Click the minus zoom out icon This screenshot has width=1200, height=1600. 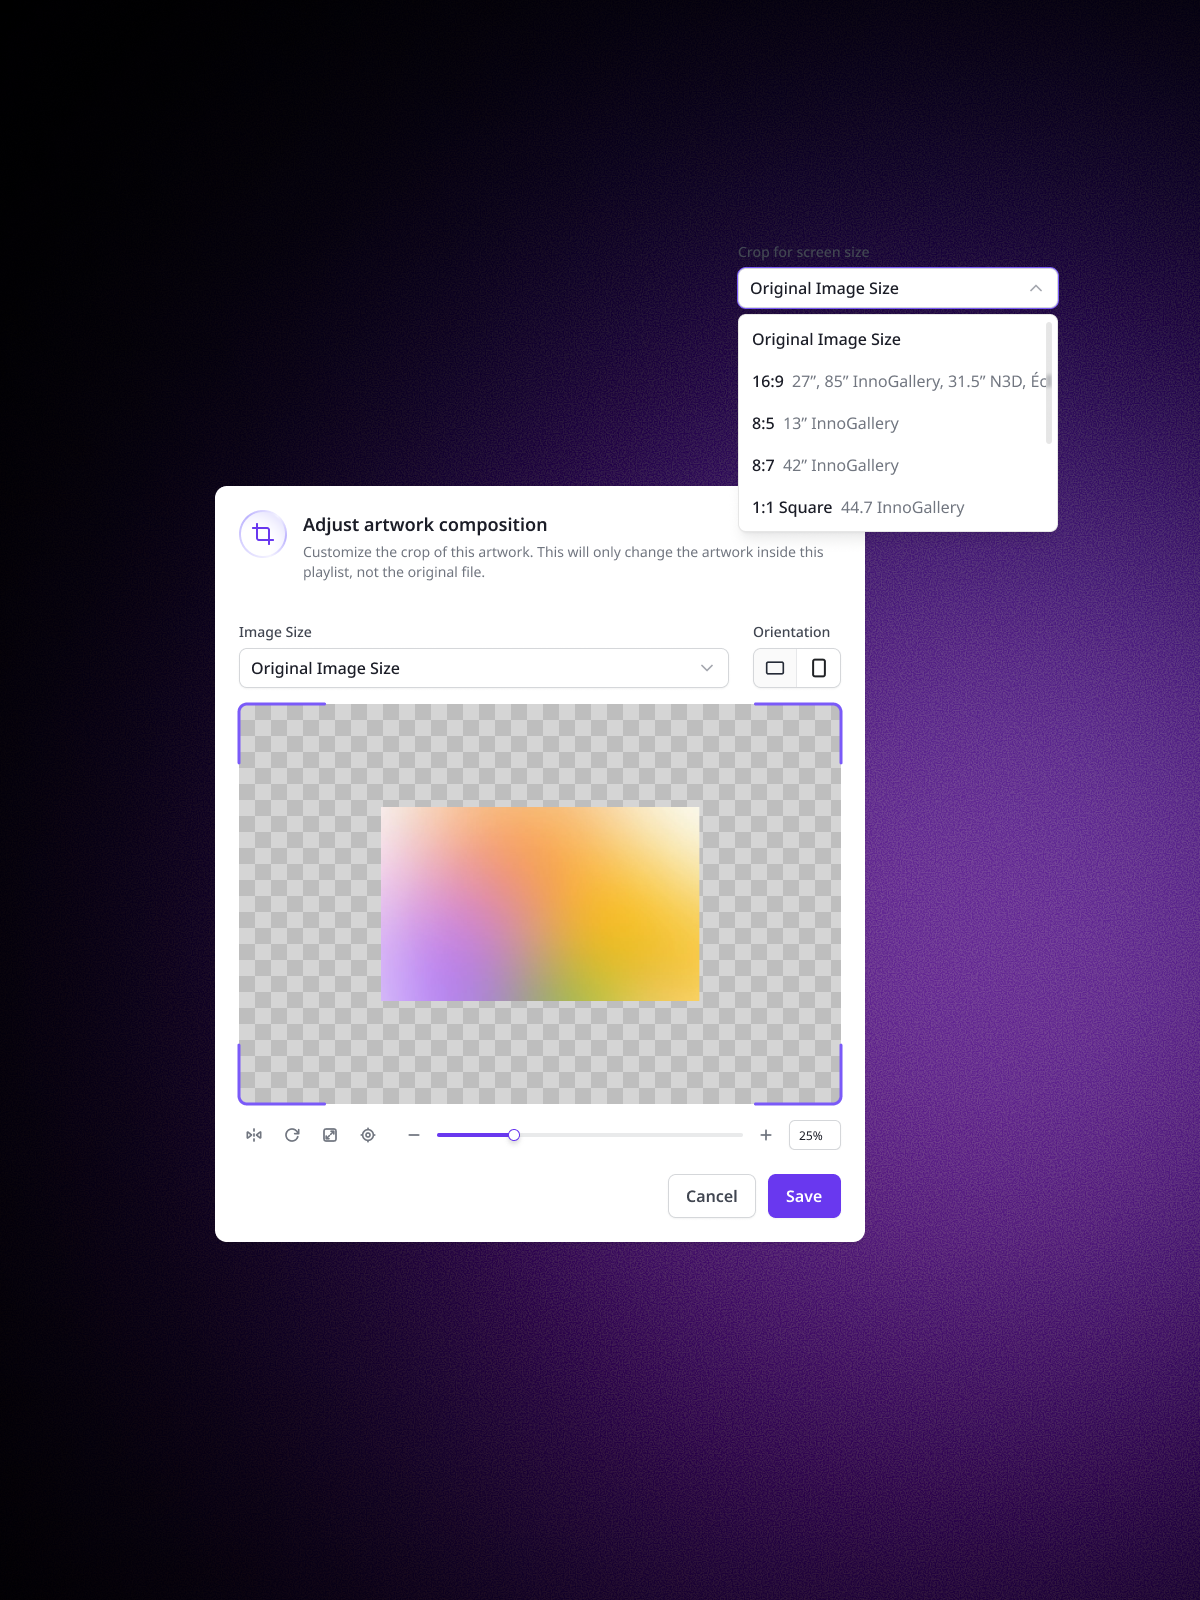414,1135
